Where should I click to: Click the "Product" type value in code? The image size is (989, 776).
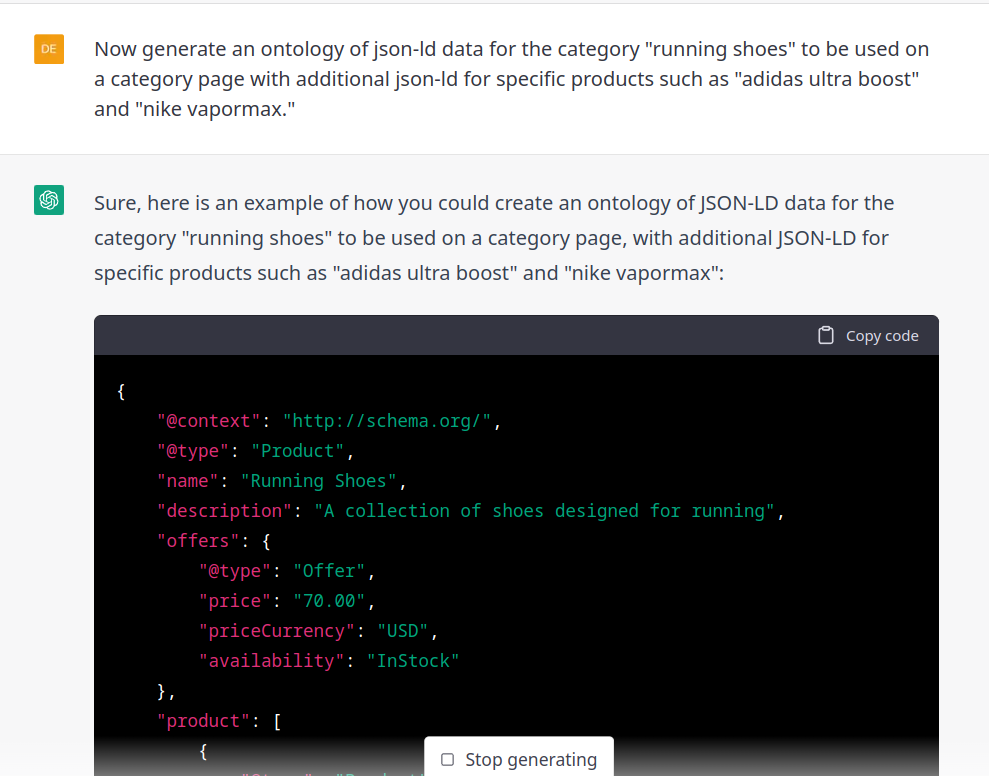pos(298,451)
